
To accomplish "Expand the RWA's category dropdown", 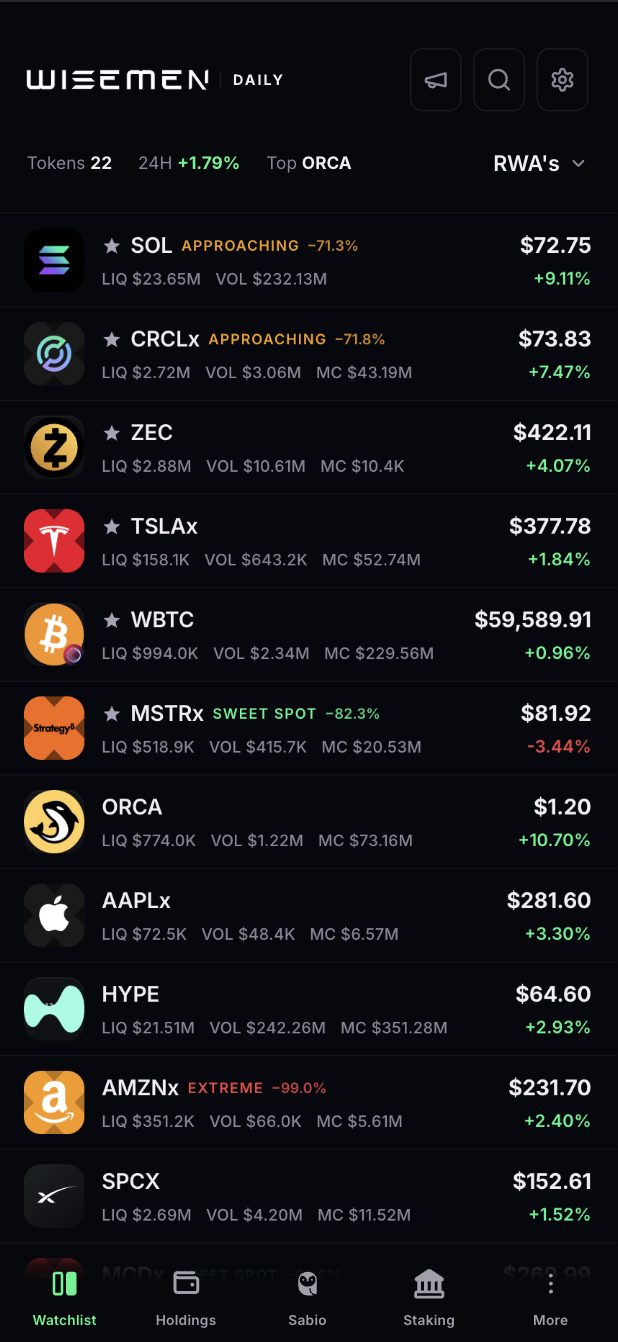I will click(x=539, y=163).
